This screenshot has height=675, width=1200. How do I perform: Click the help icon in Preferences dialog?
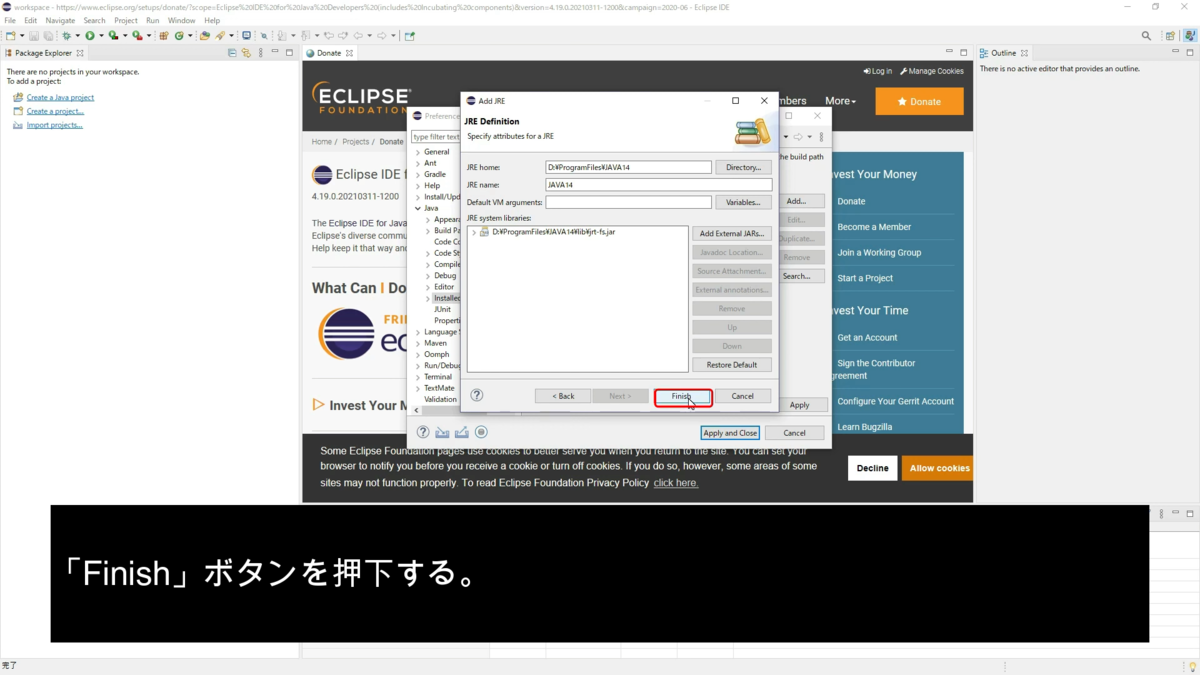click(x=423, y=433)
